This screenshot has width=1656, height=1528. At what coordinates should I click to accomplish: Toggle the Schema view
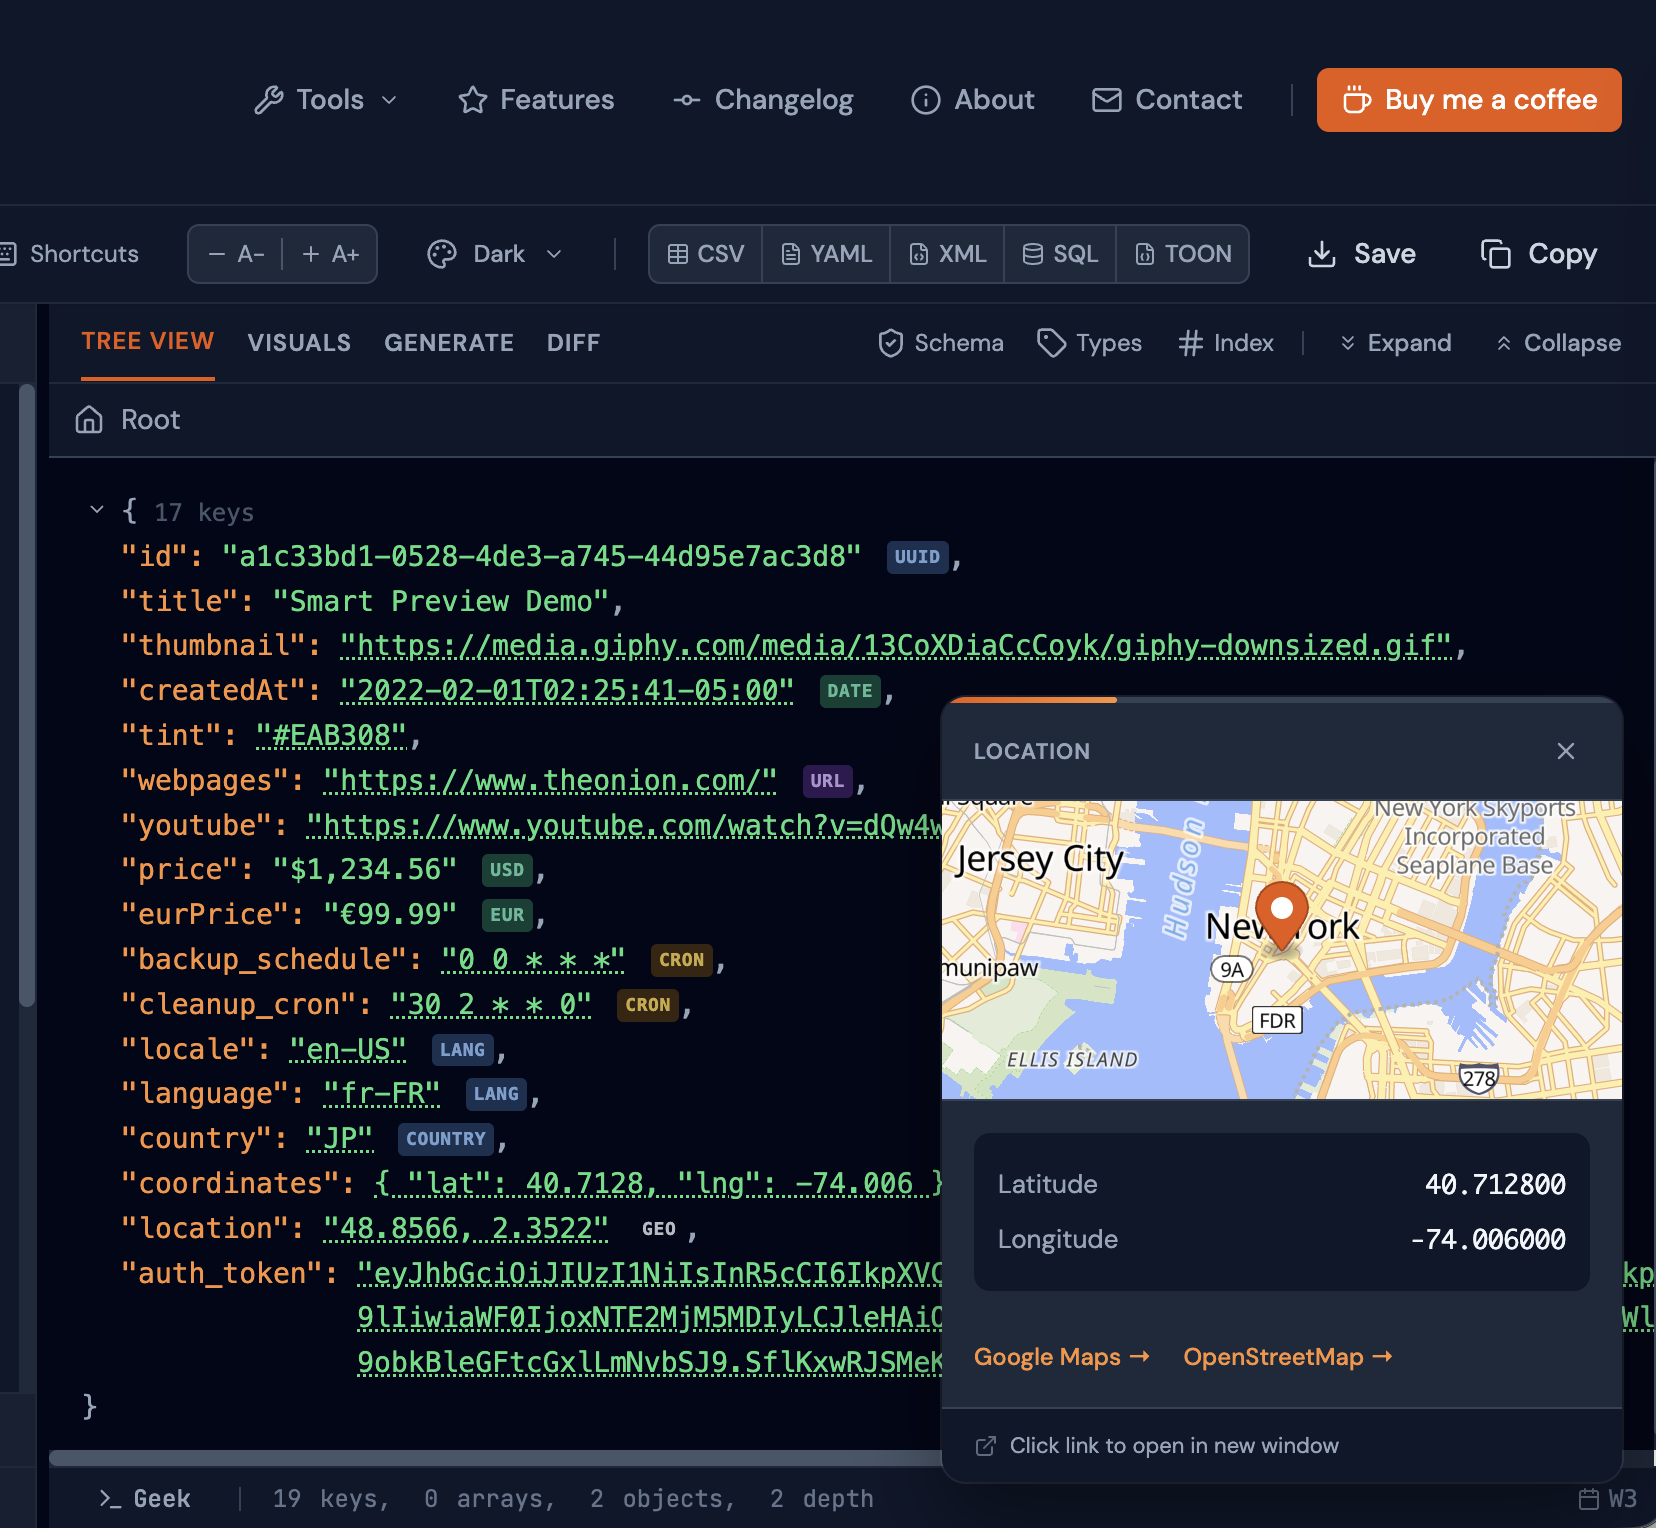pos(938,343)
